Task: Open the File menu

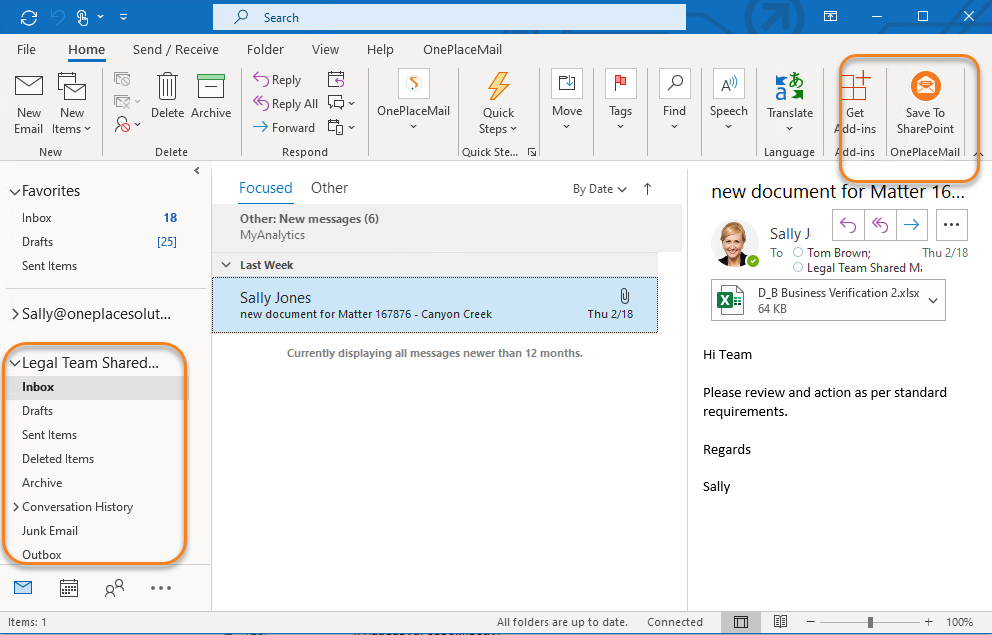Action: [26, 49]
